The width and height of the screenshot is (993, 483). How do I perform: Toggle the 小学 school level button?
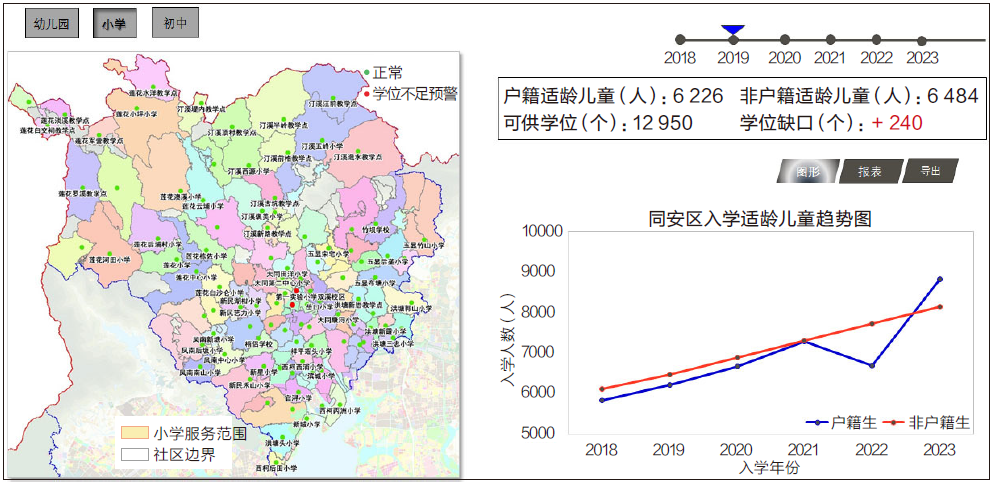click(115, 24)
